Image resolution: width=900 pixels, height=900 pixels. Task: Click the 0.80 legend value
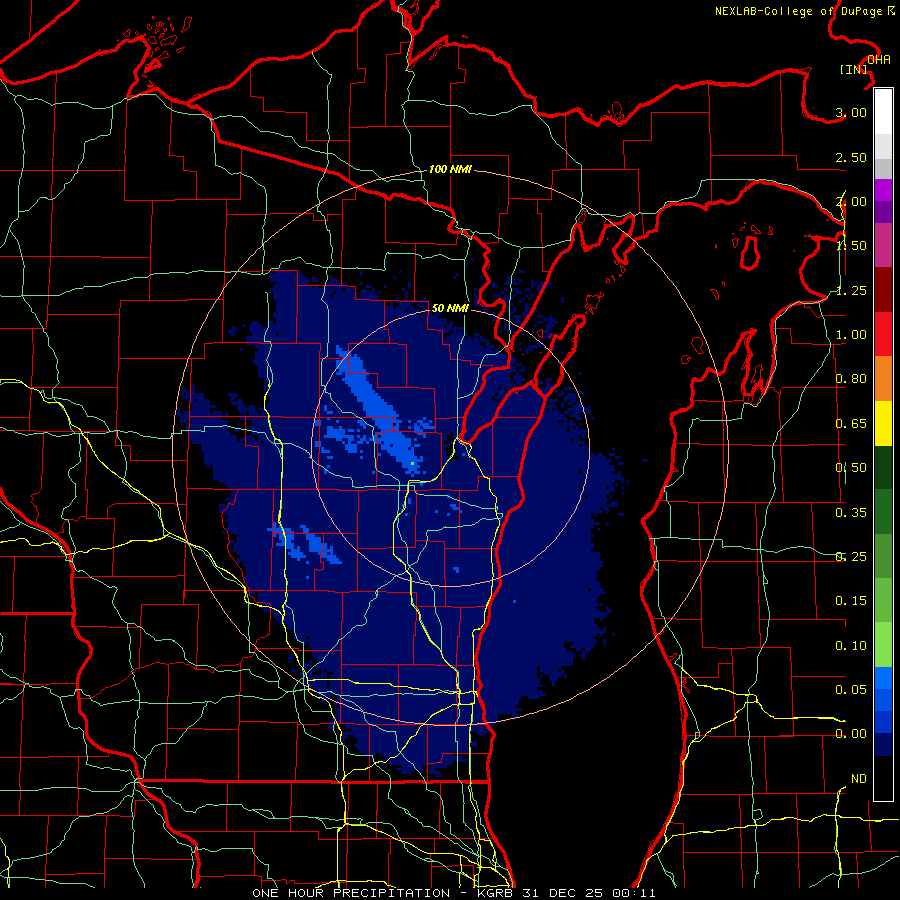(851, 379)
